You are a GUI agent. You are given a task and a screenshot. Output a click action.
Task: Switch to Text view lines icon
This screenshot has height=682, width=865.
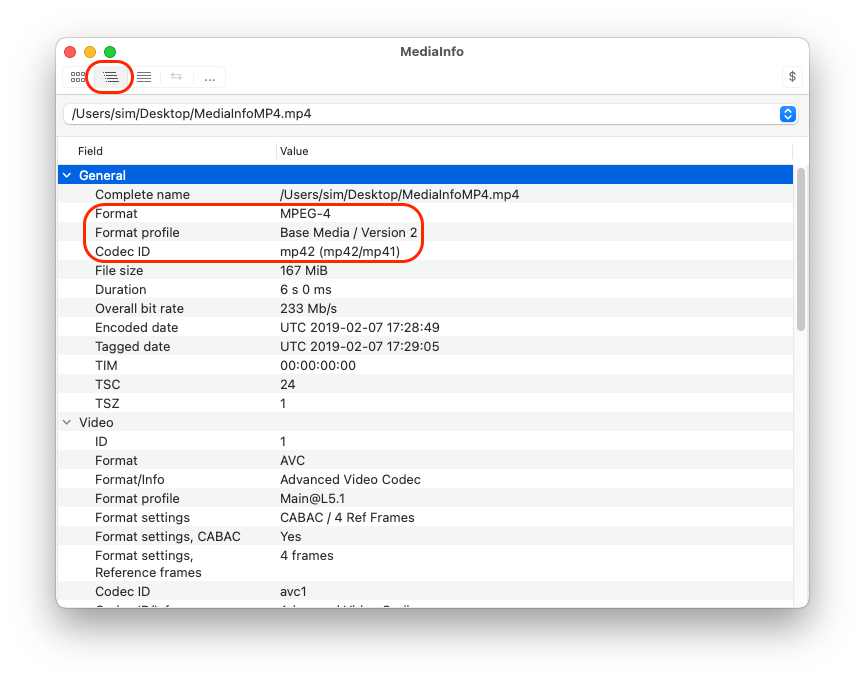tap(144, 77)
